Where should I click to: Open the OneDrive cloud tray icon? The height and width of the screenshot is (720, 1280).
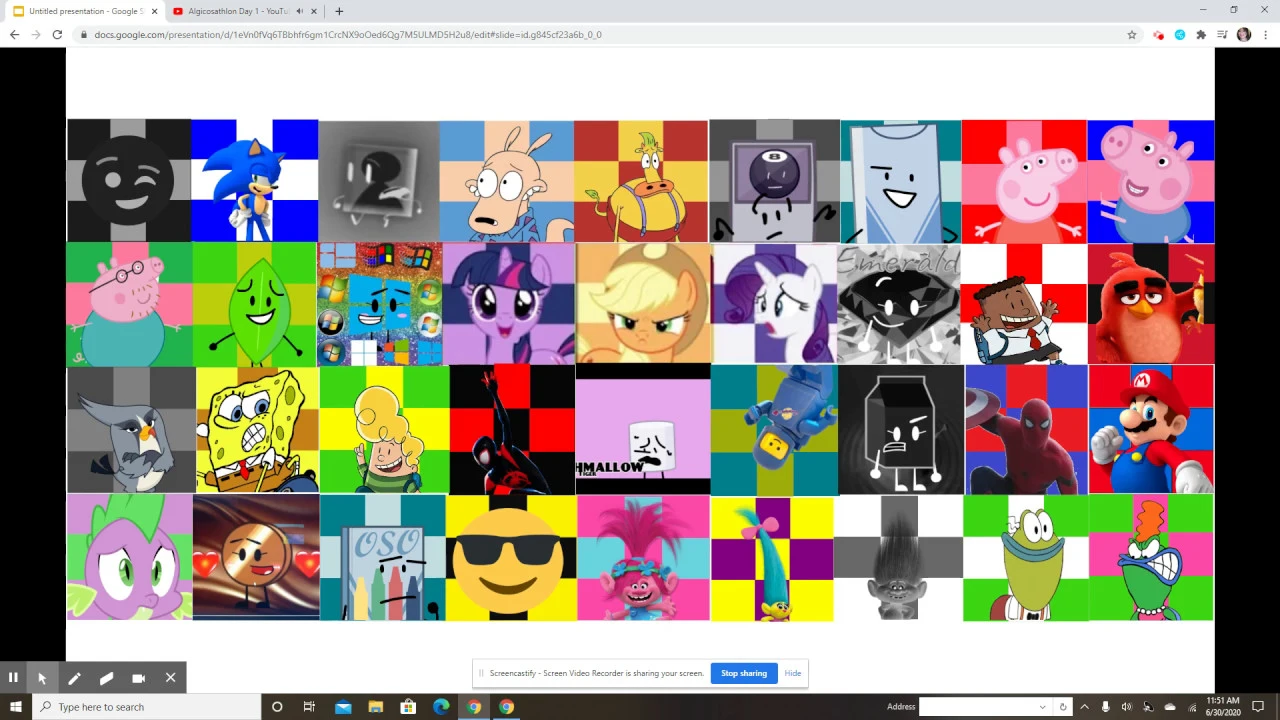[1170, 707]
